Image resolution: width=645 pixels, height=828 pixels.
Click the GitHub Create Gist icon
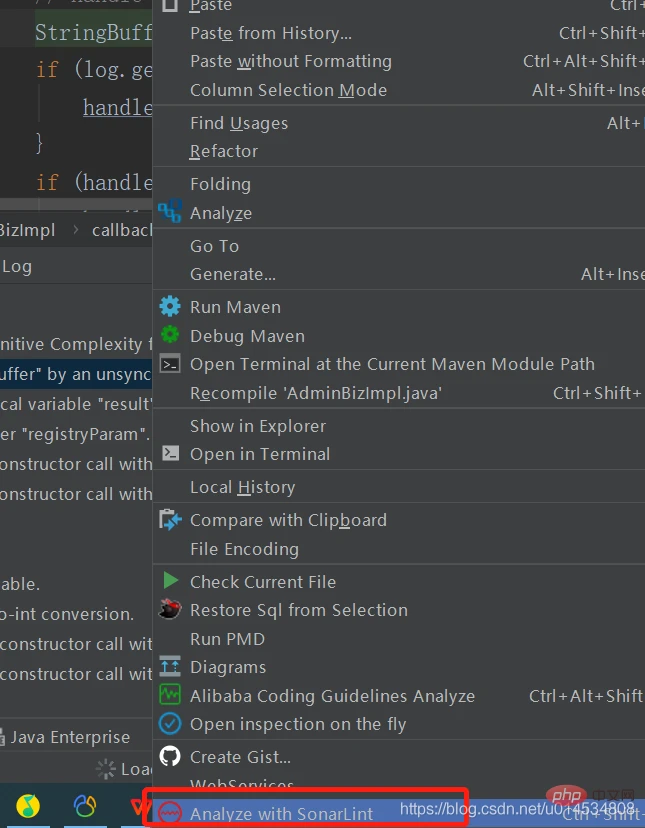(170, 756)
